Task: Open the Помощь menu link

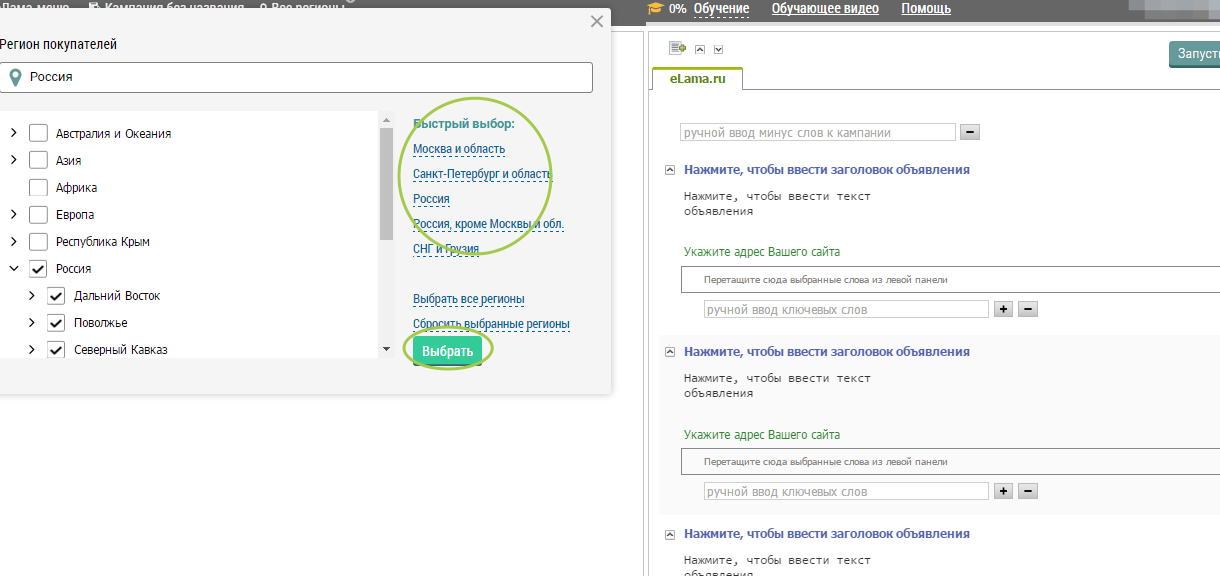Action: click(926, 9)
